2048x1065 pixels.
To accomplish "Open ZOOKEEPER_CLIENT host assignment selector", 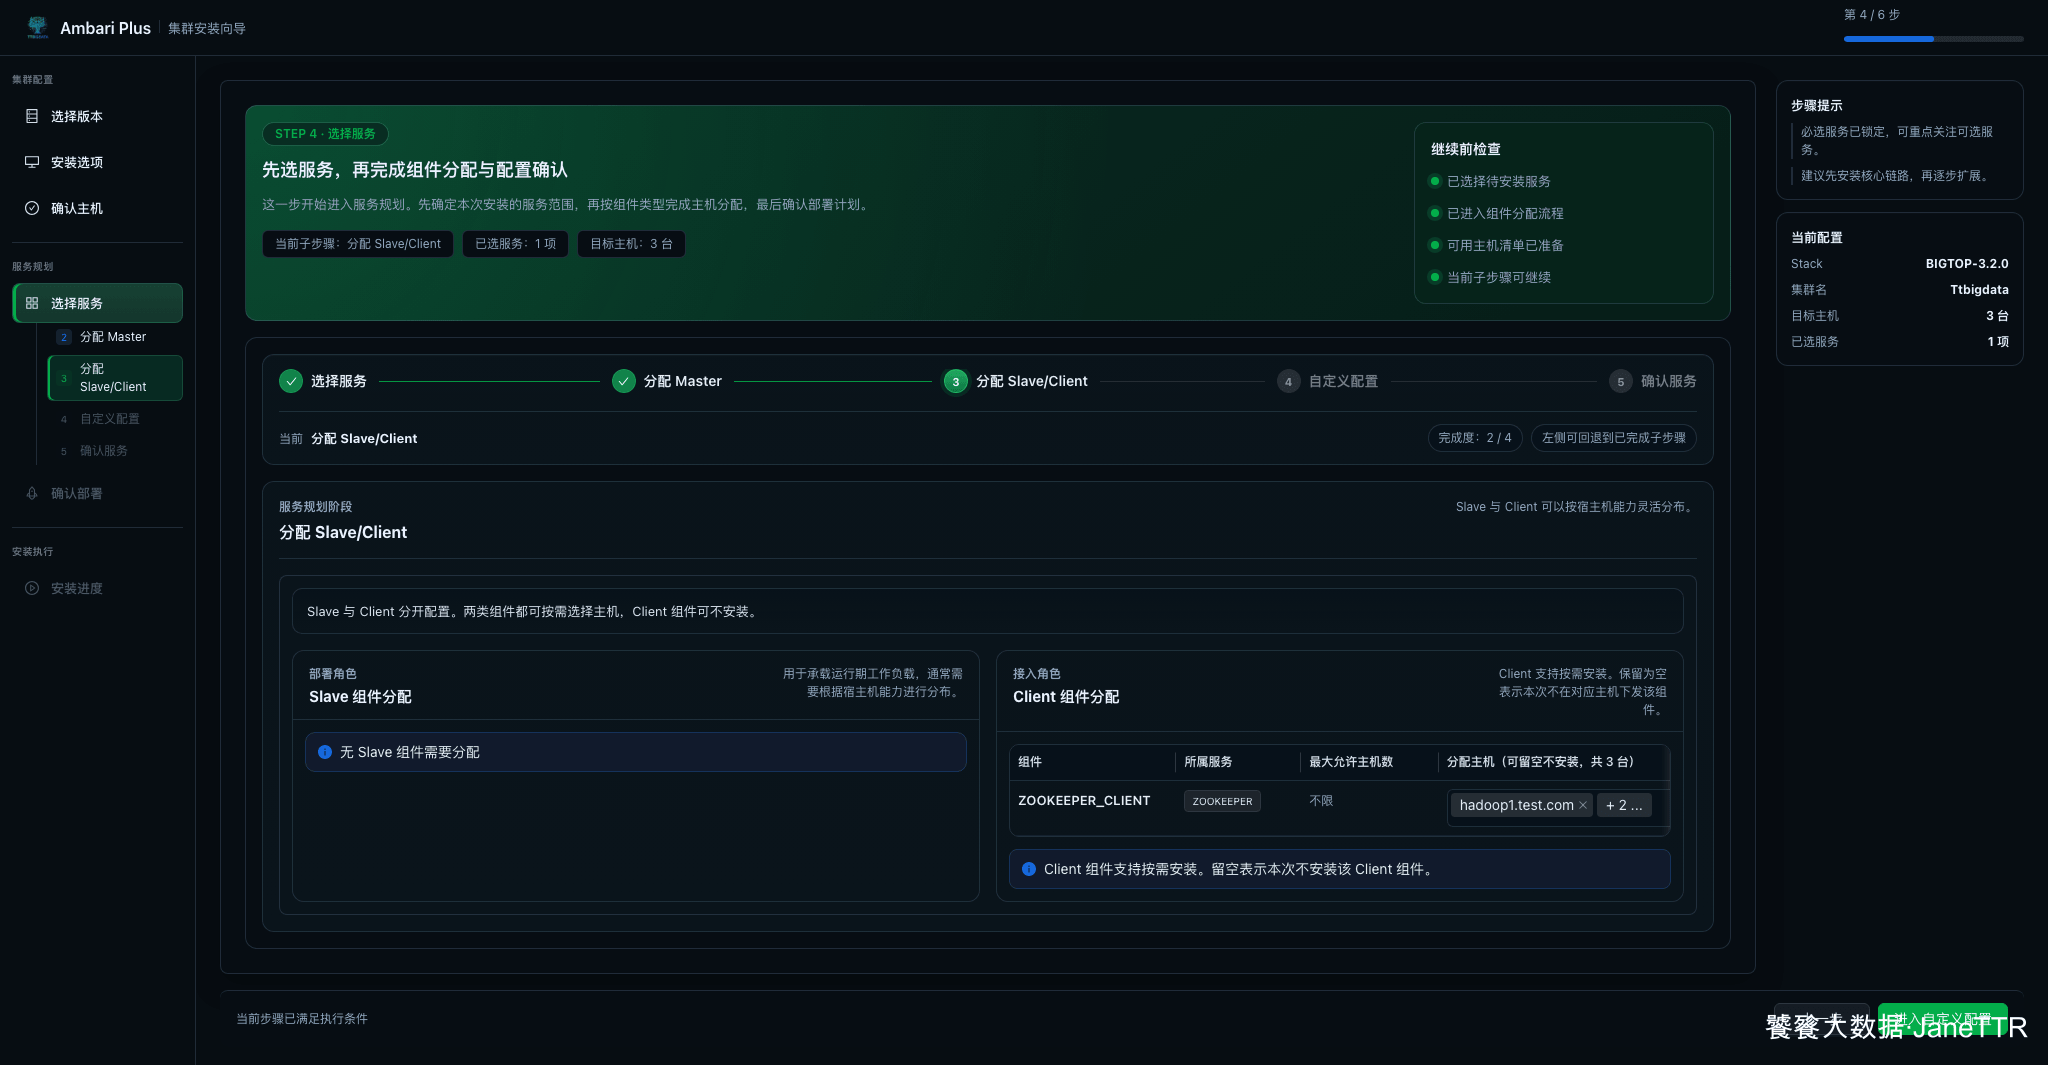I will [x=1557, y=806].
